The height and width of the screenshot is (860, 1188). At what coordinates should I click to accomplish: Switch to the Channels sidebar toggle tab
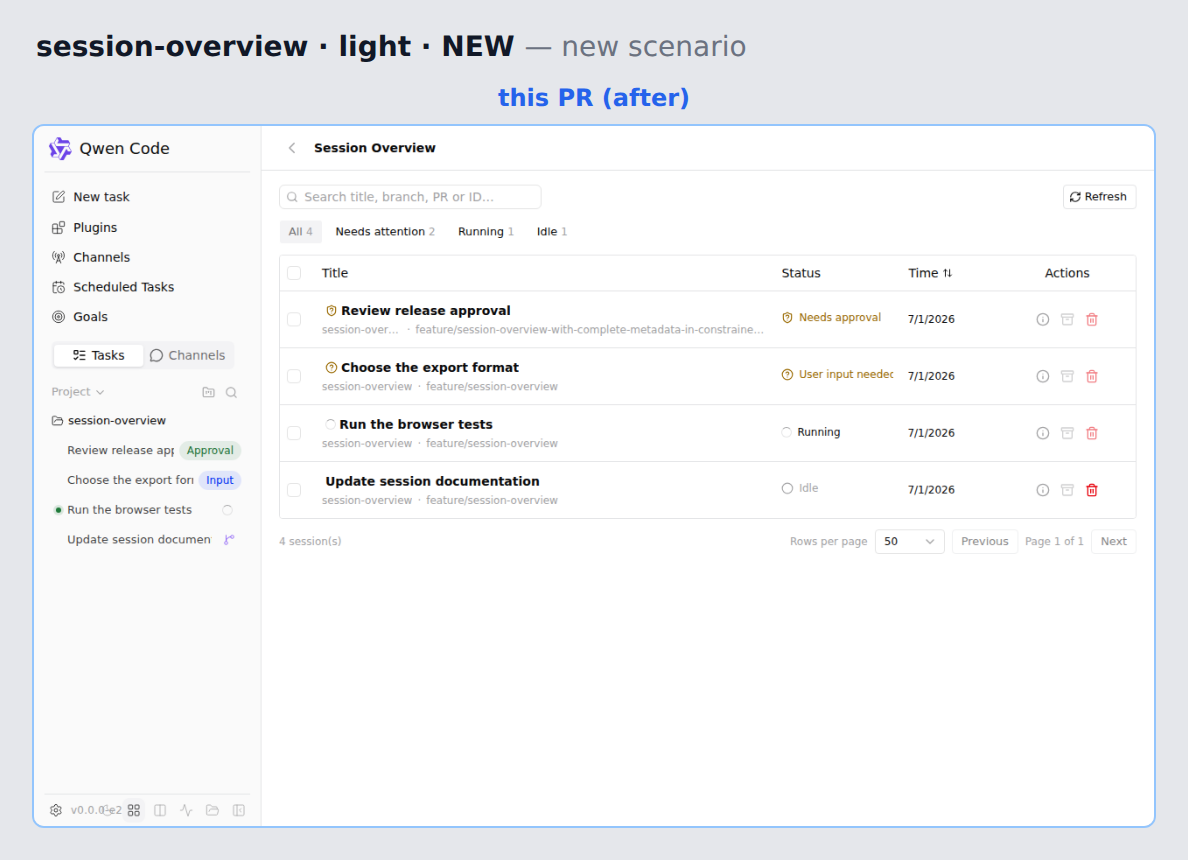pyautogui.click(x=187, y=355)
